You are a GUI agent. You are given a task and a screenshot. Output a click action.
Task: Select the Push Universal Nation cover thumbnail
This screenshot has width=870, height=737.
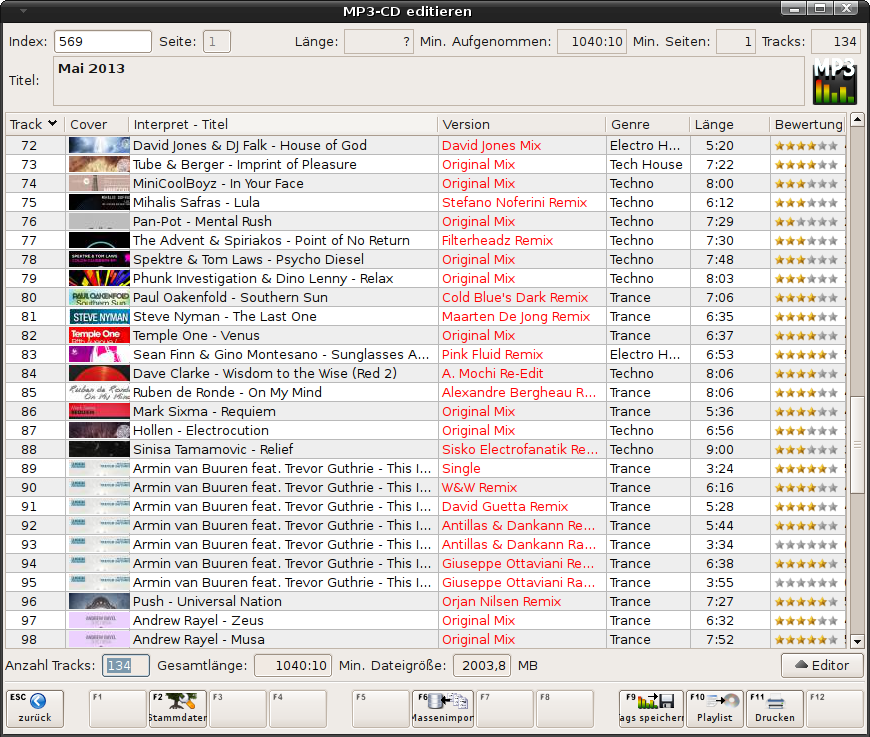(x=99, y=602)
